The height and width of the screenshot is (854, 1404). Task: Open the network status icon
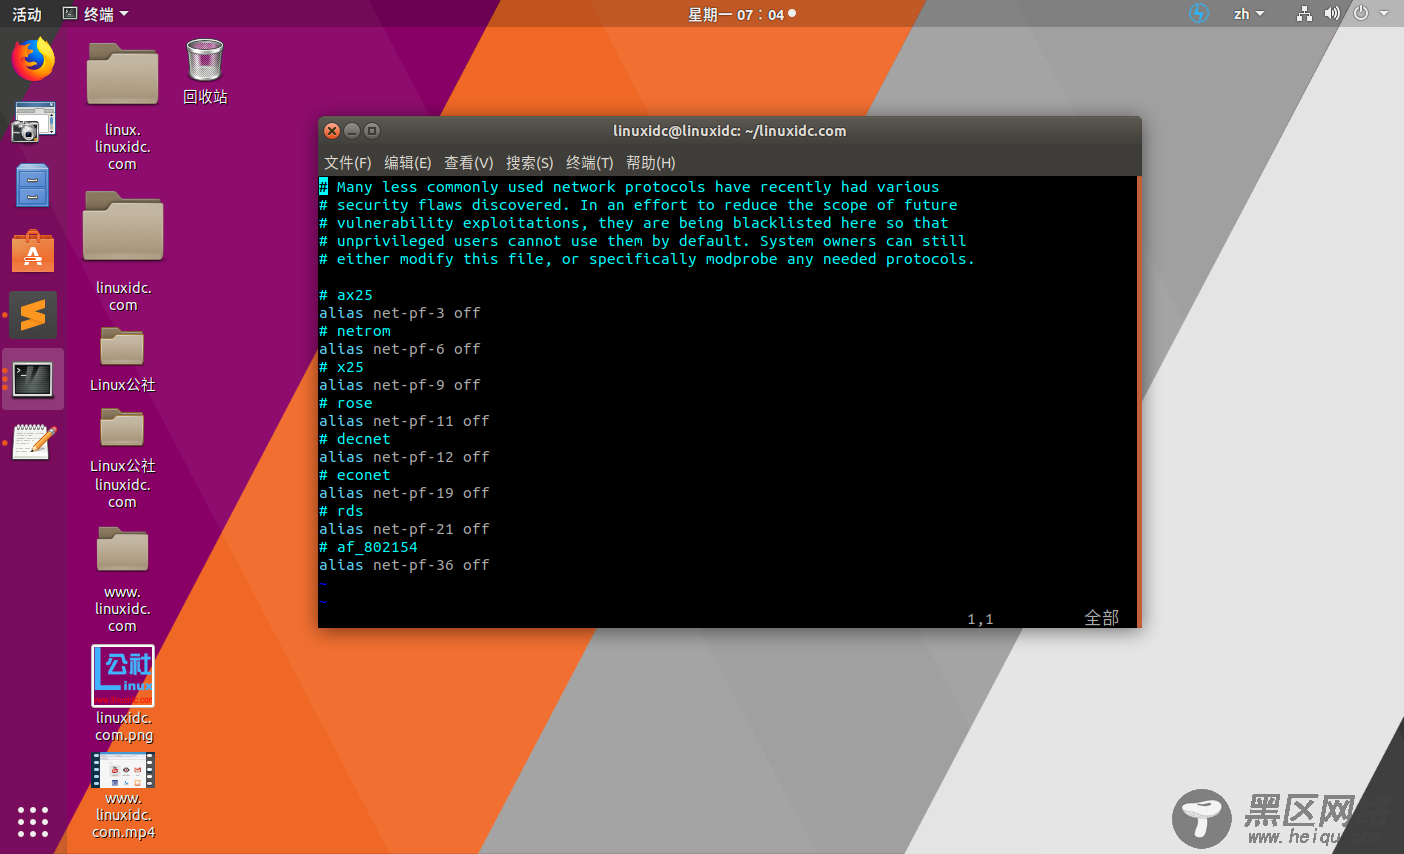point(1304,13)
